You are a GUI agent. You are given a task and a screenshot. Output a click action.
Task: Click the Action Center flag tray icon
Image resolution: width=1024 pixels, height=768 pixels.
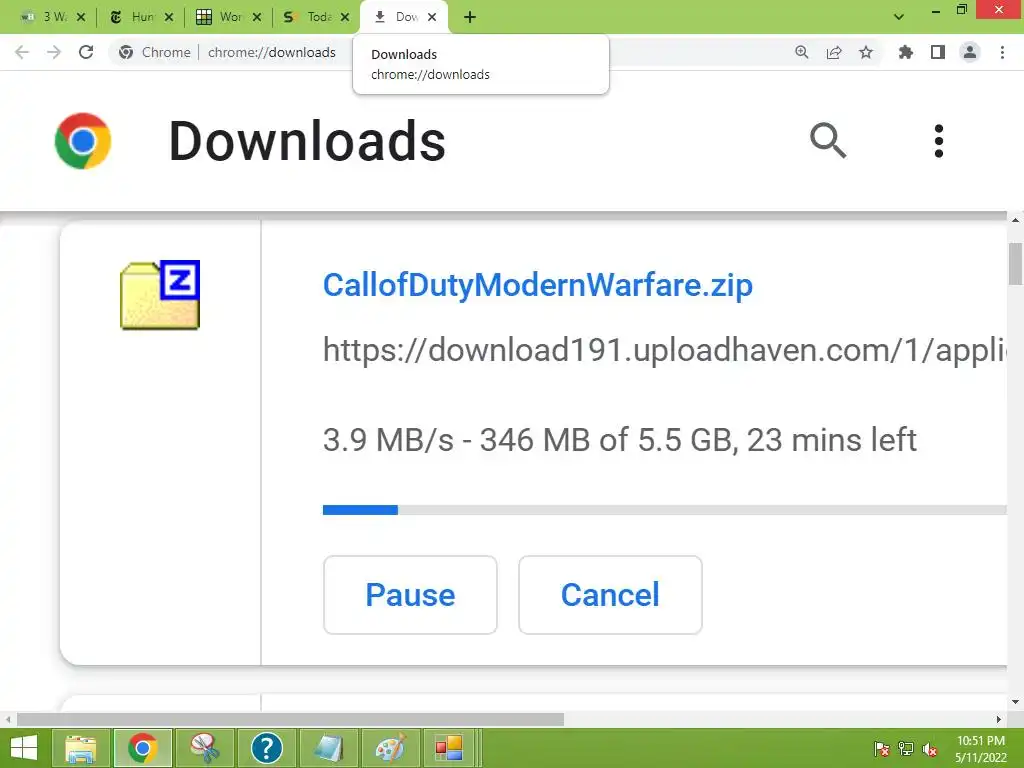point(881,749)
